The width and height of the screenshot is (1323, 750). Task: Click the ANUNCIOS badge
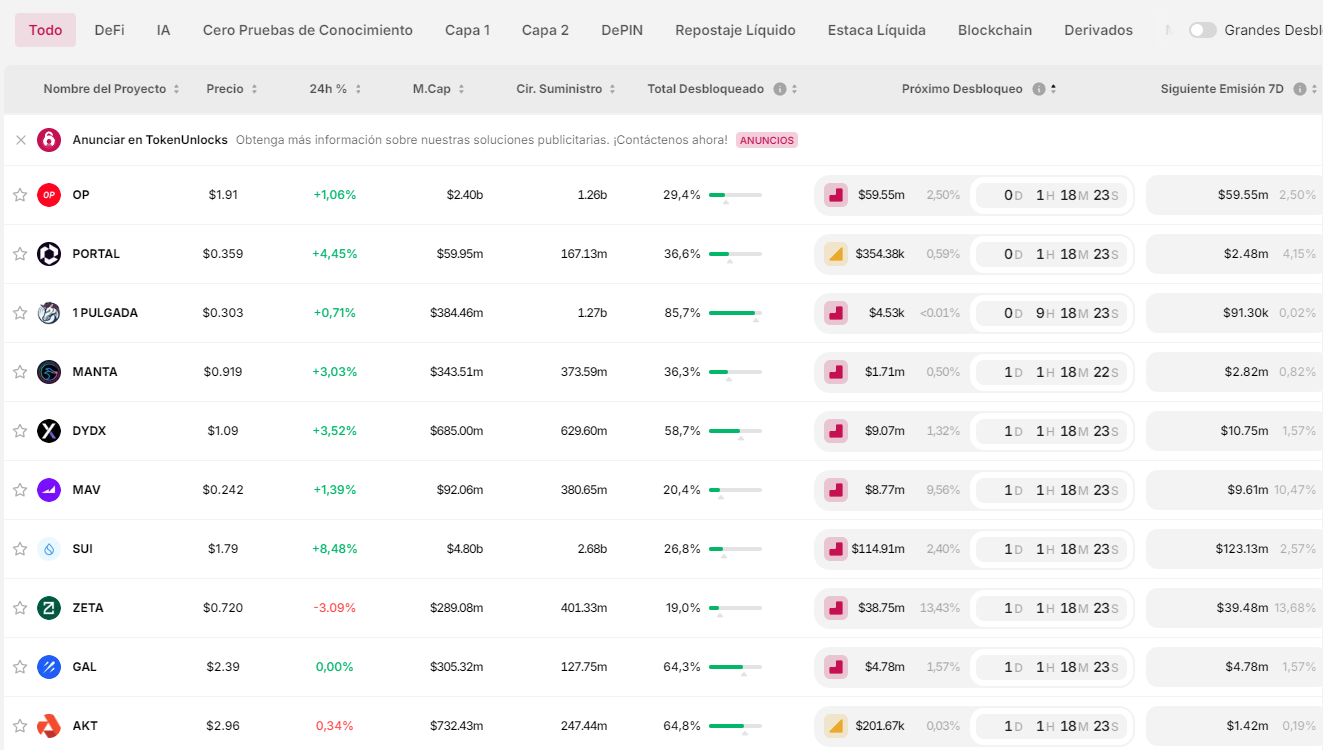[767, 140]
